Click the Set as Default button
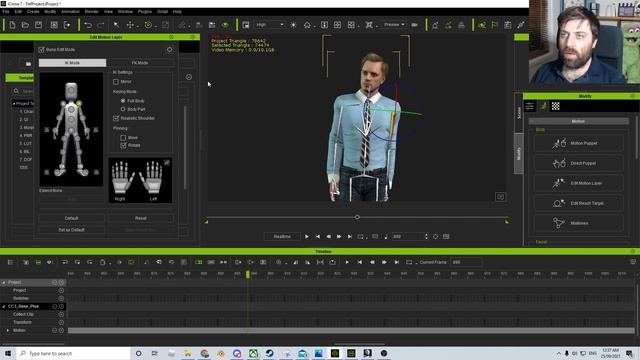 (71, 230)
